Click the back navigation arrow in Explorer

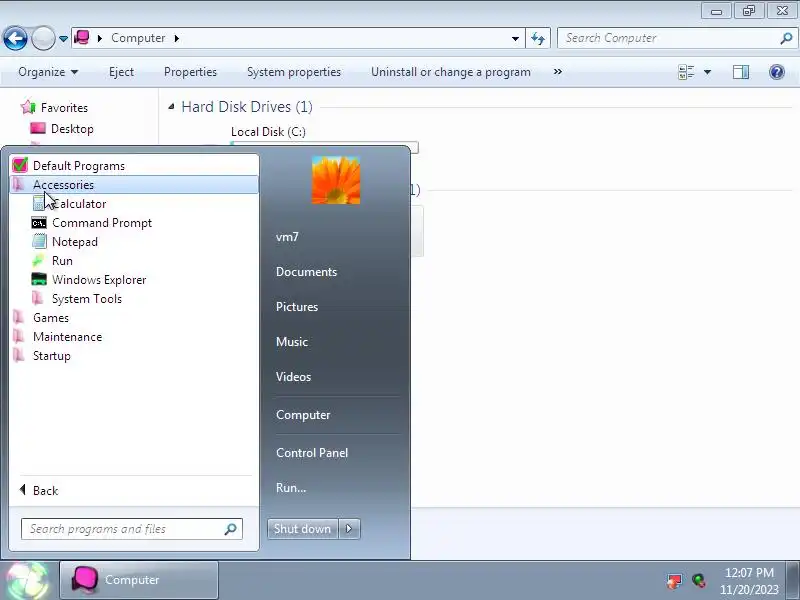[15, 38]
